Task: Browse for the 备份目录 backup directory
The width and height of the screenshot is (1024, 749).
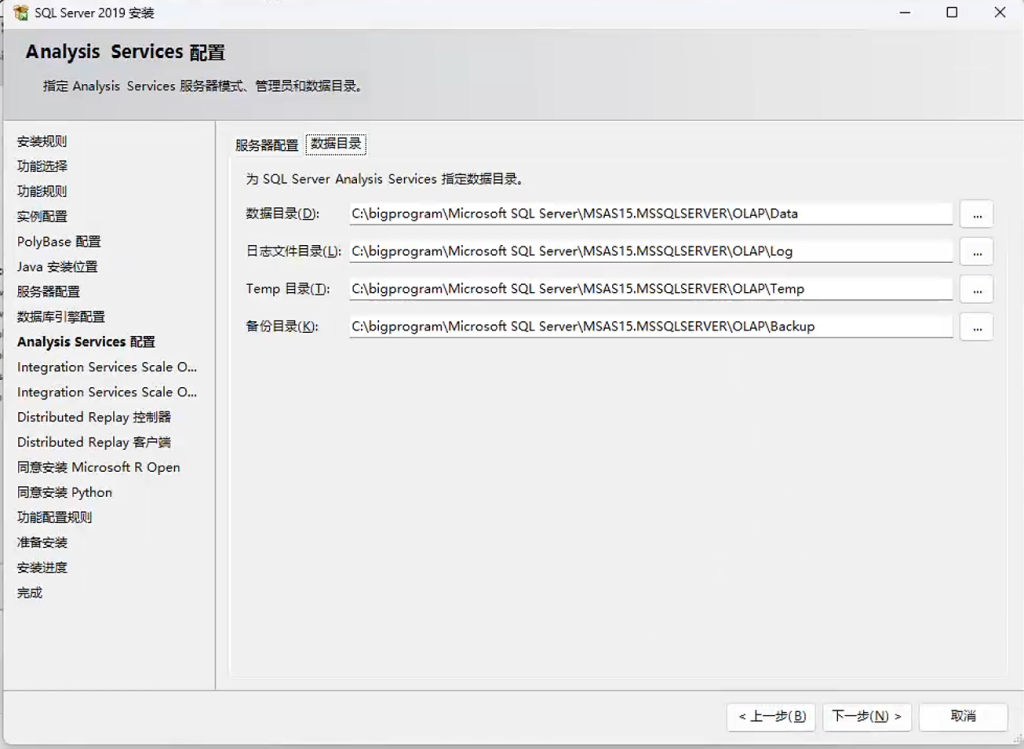Action: (x=977, y=327)
